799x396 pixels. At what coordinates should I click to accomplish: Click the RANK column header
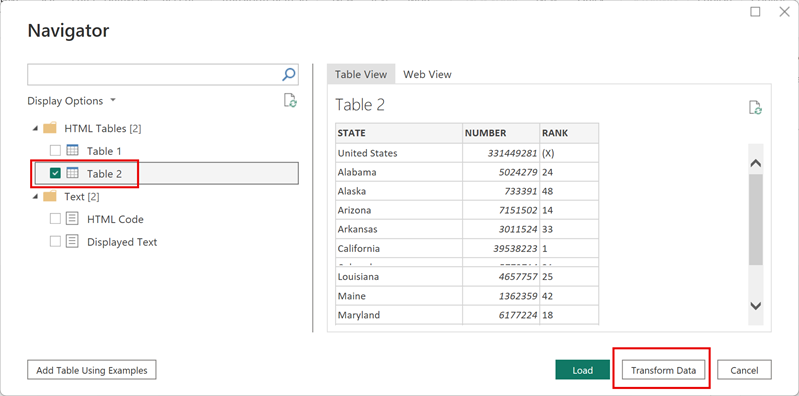click(569, 133)
